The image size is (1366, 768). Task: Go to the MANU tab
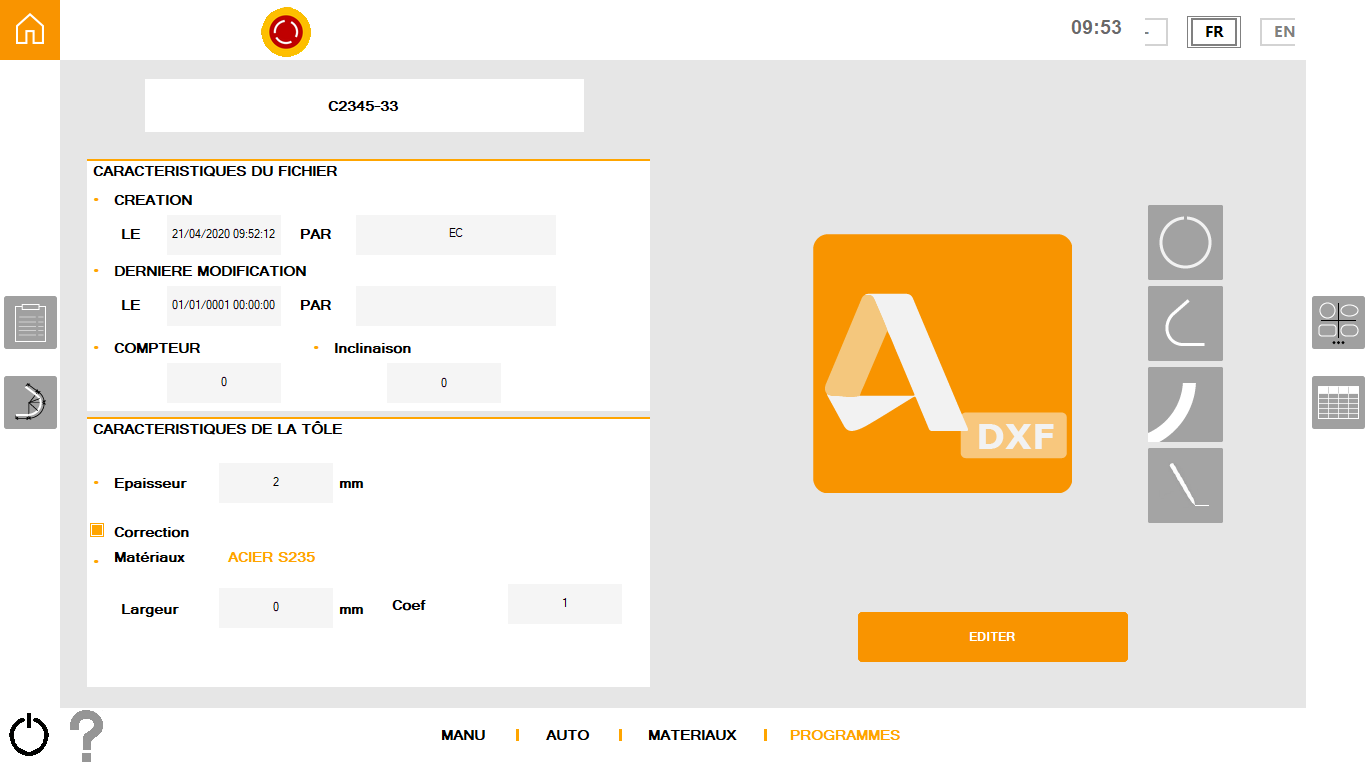pos(463,735)
